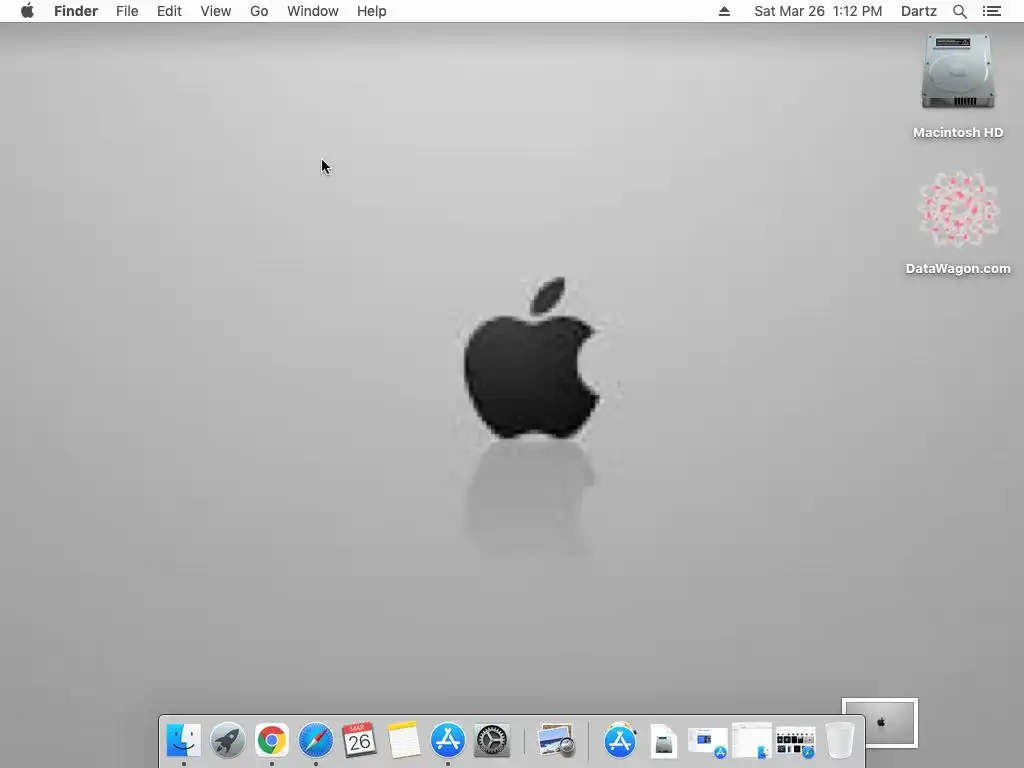
Task: Open the Edit menu
Action: coord(169,11)
